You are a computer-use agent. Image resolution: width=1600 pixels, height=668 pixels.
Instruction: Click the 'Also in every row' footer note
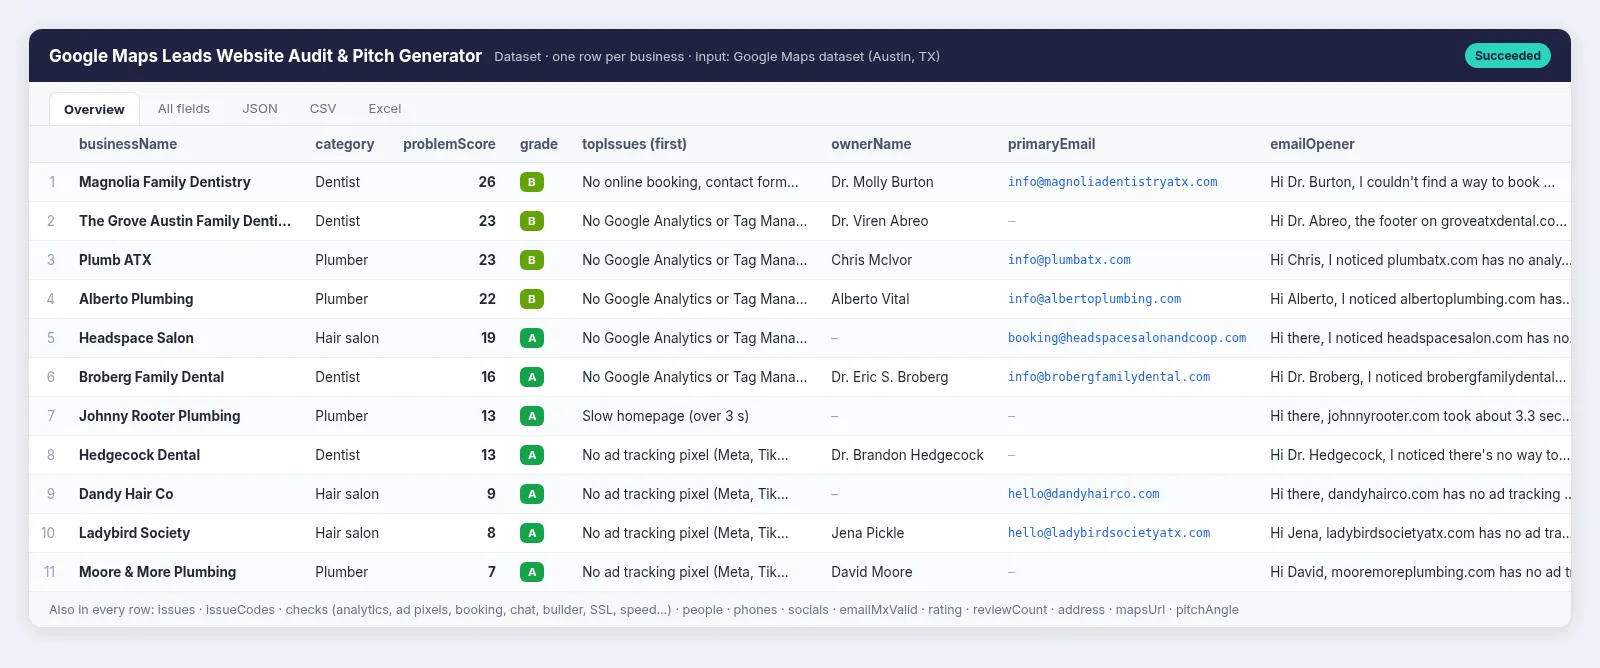coord(644,610)
